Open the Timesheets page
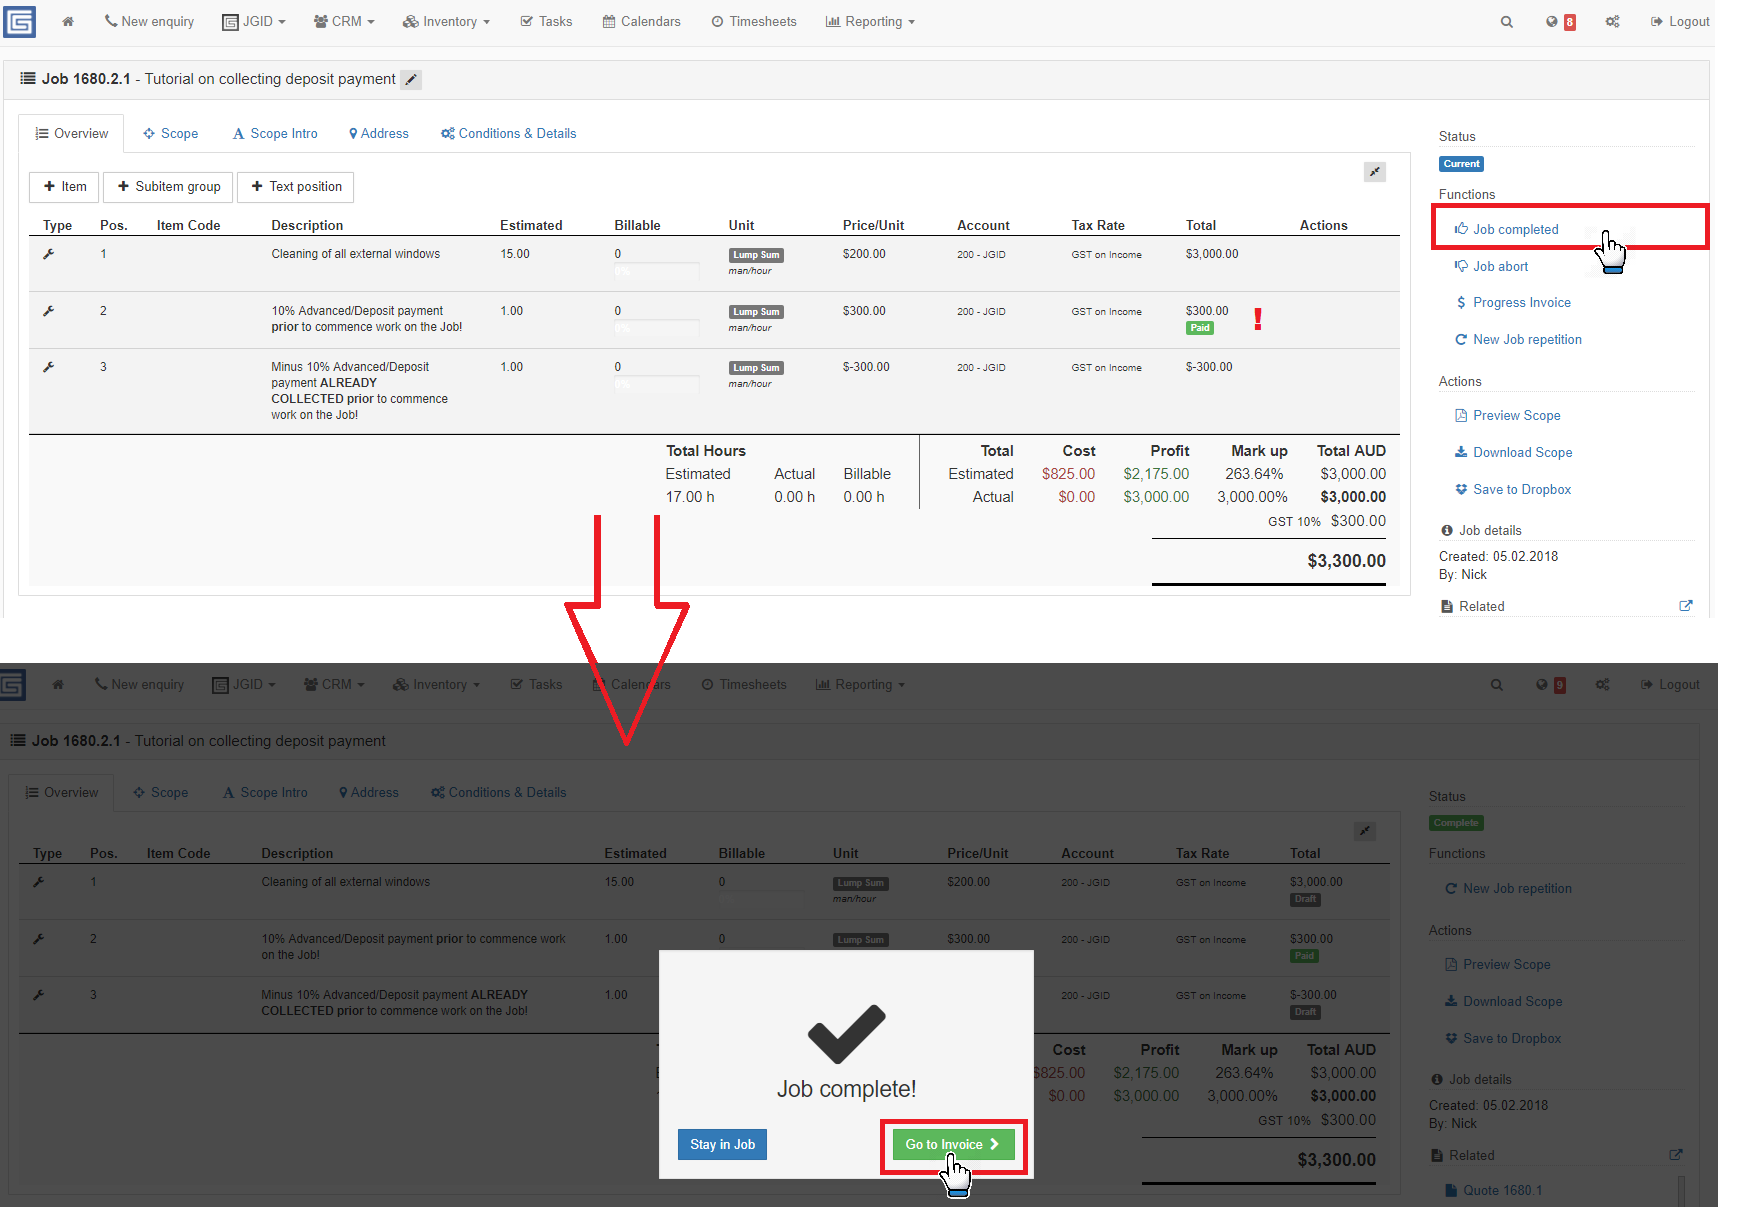 click(x=754, y=21)
